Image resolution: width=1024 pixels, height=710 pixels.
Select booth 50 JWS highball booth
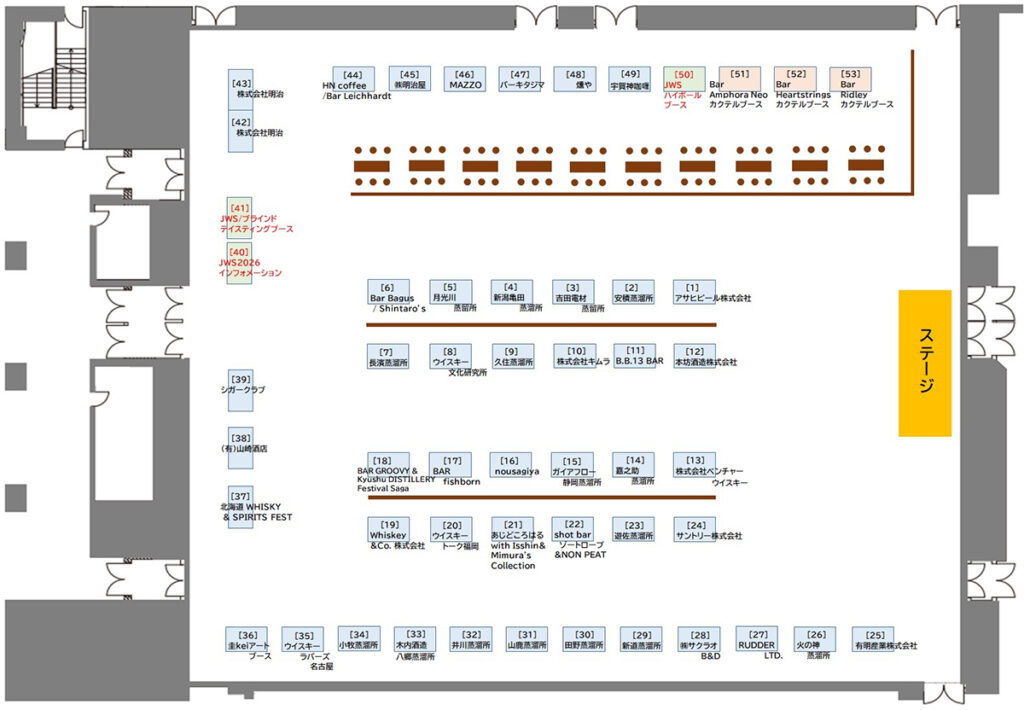click(x=684, y=80)
